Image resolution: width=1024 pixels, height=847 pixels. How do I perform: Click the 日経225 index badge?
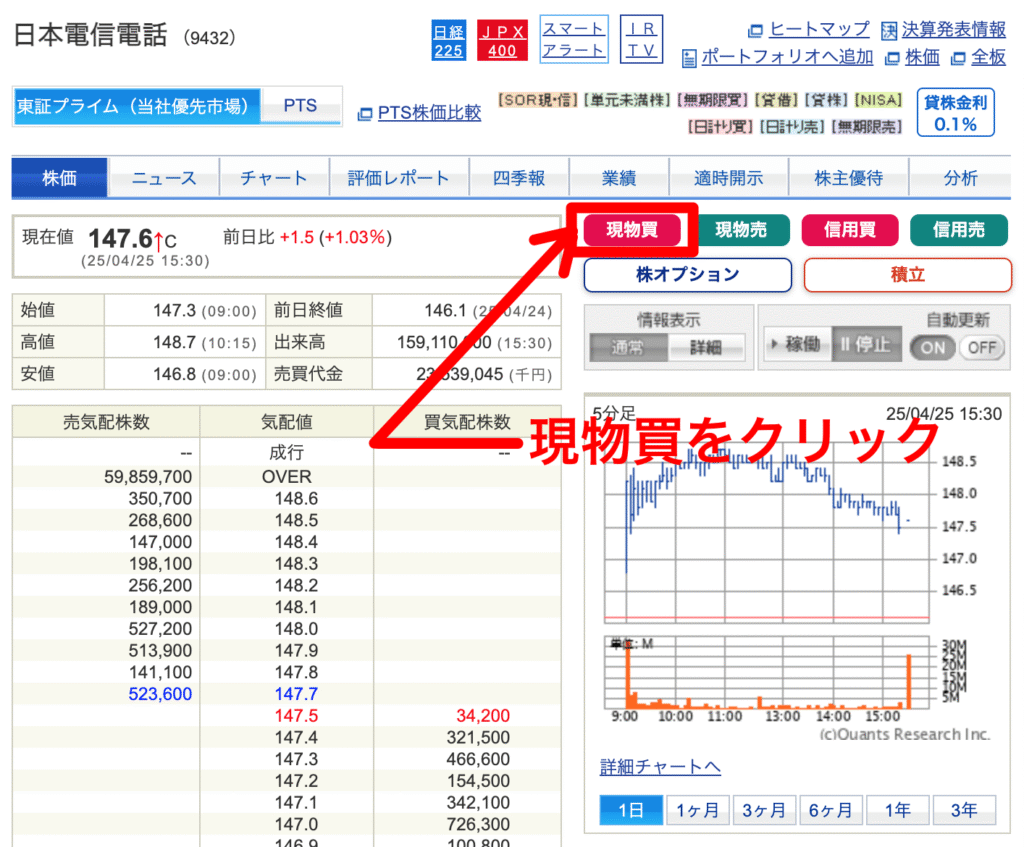click(x=449, y=40)
